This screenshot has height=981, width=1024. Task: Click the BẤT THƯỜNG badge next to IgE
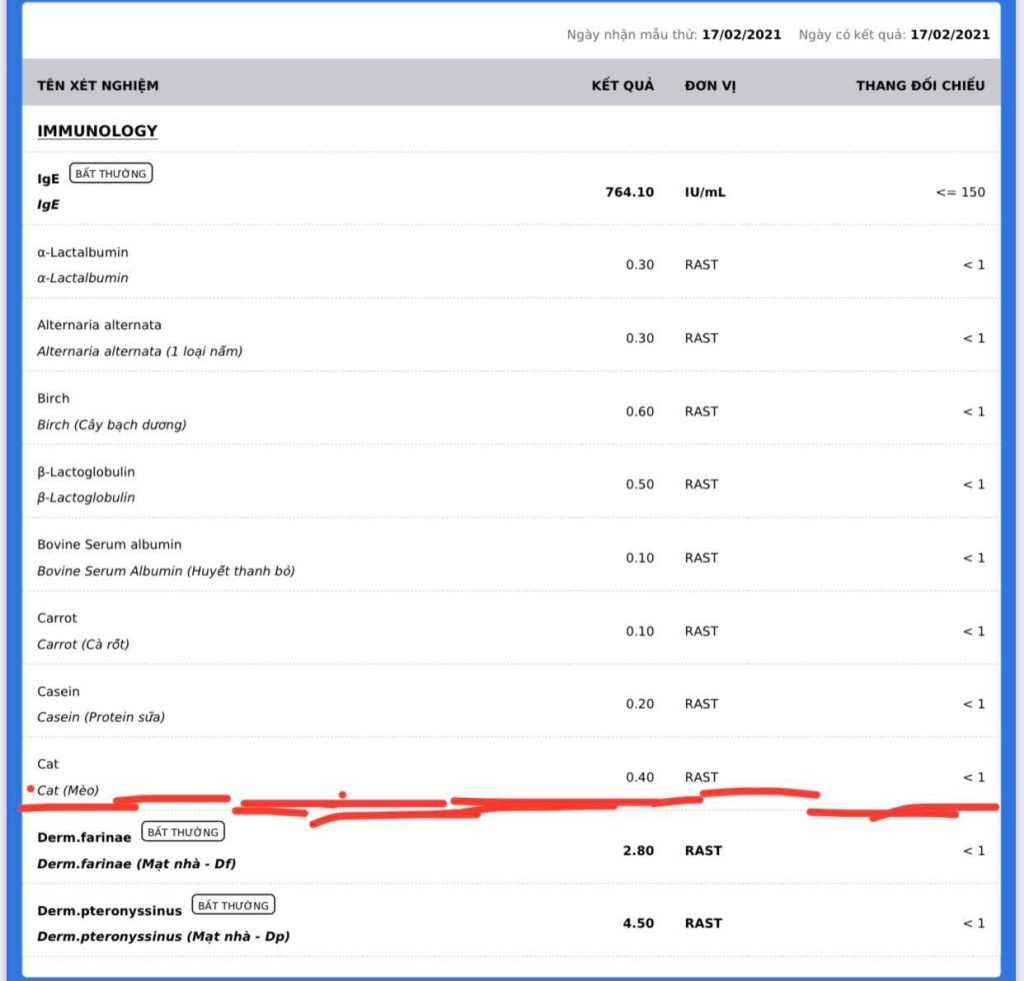(x=110, y=174)
